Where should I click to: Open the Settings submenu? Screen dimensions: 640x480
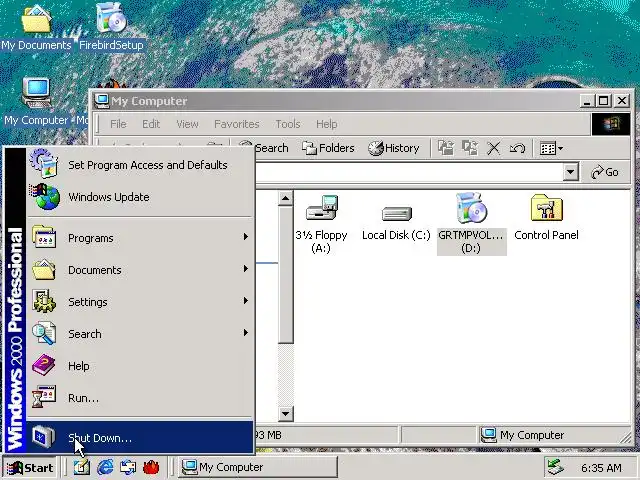[140, 302]
